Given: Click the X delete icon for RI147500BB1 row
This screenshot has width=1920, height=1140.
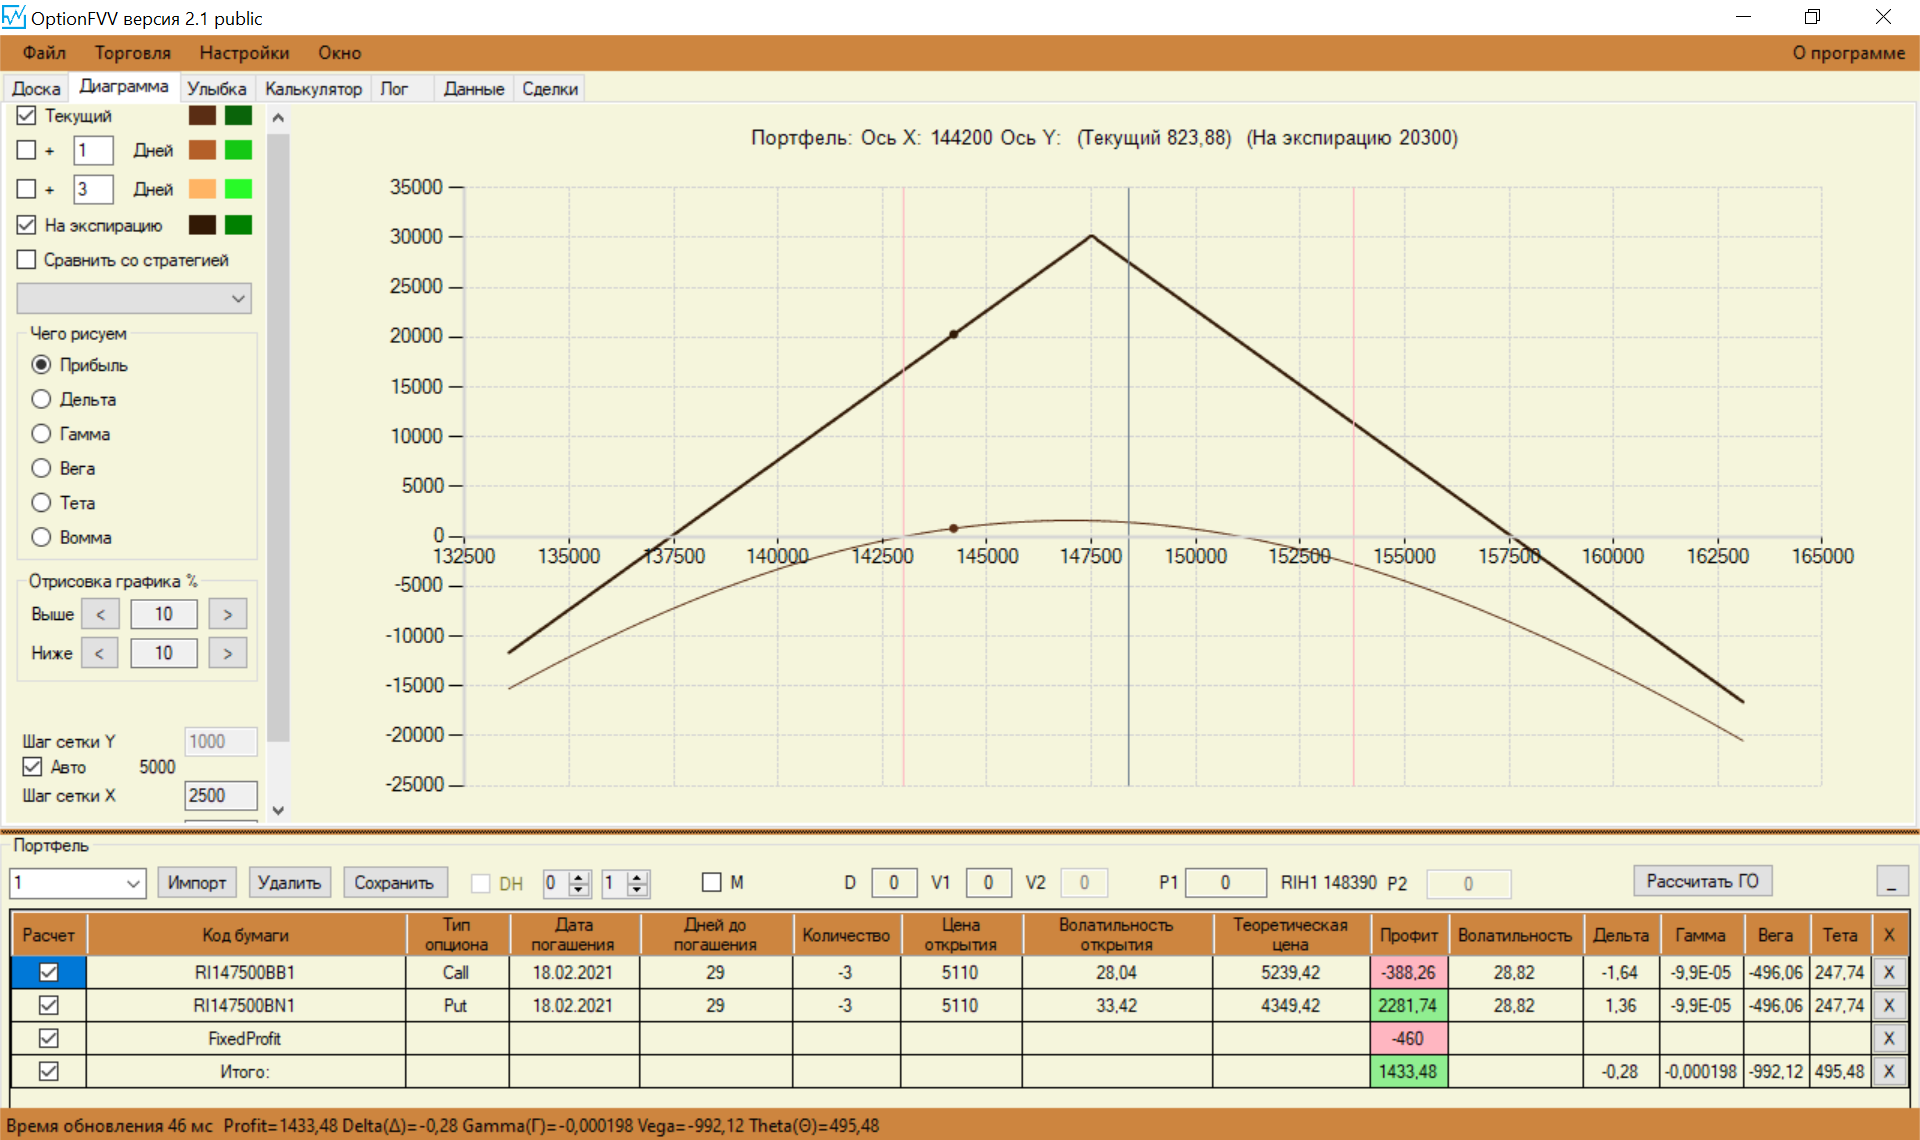Looking at the screenshot, I should click(x=1888, y=972).
